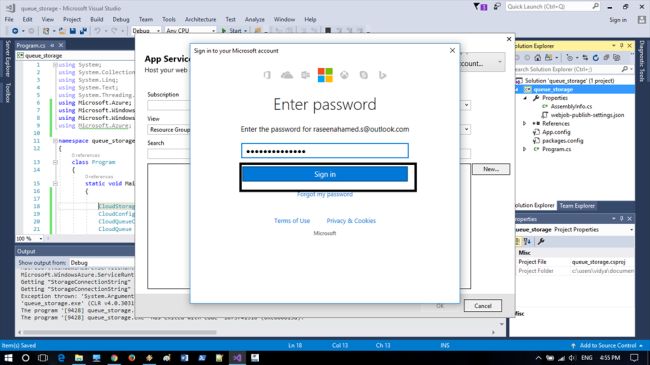Select AssemblyInfo.cs in Solution Explorer
The height and width of the screenshot is (365, 650).
point(571,106)
